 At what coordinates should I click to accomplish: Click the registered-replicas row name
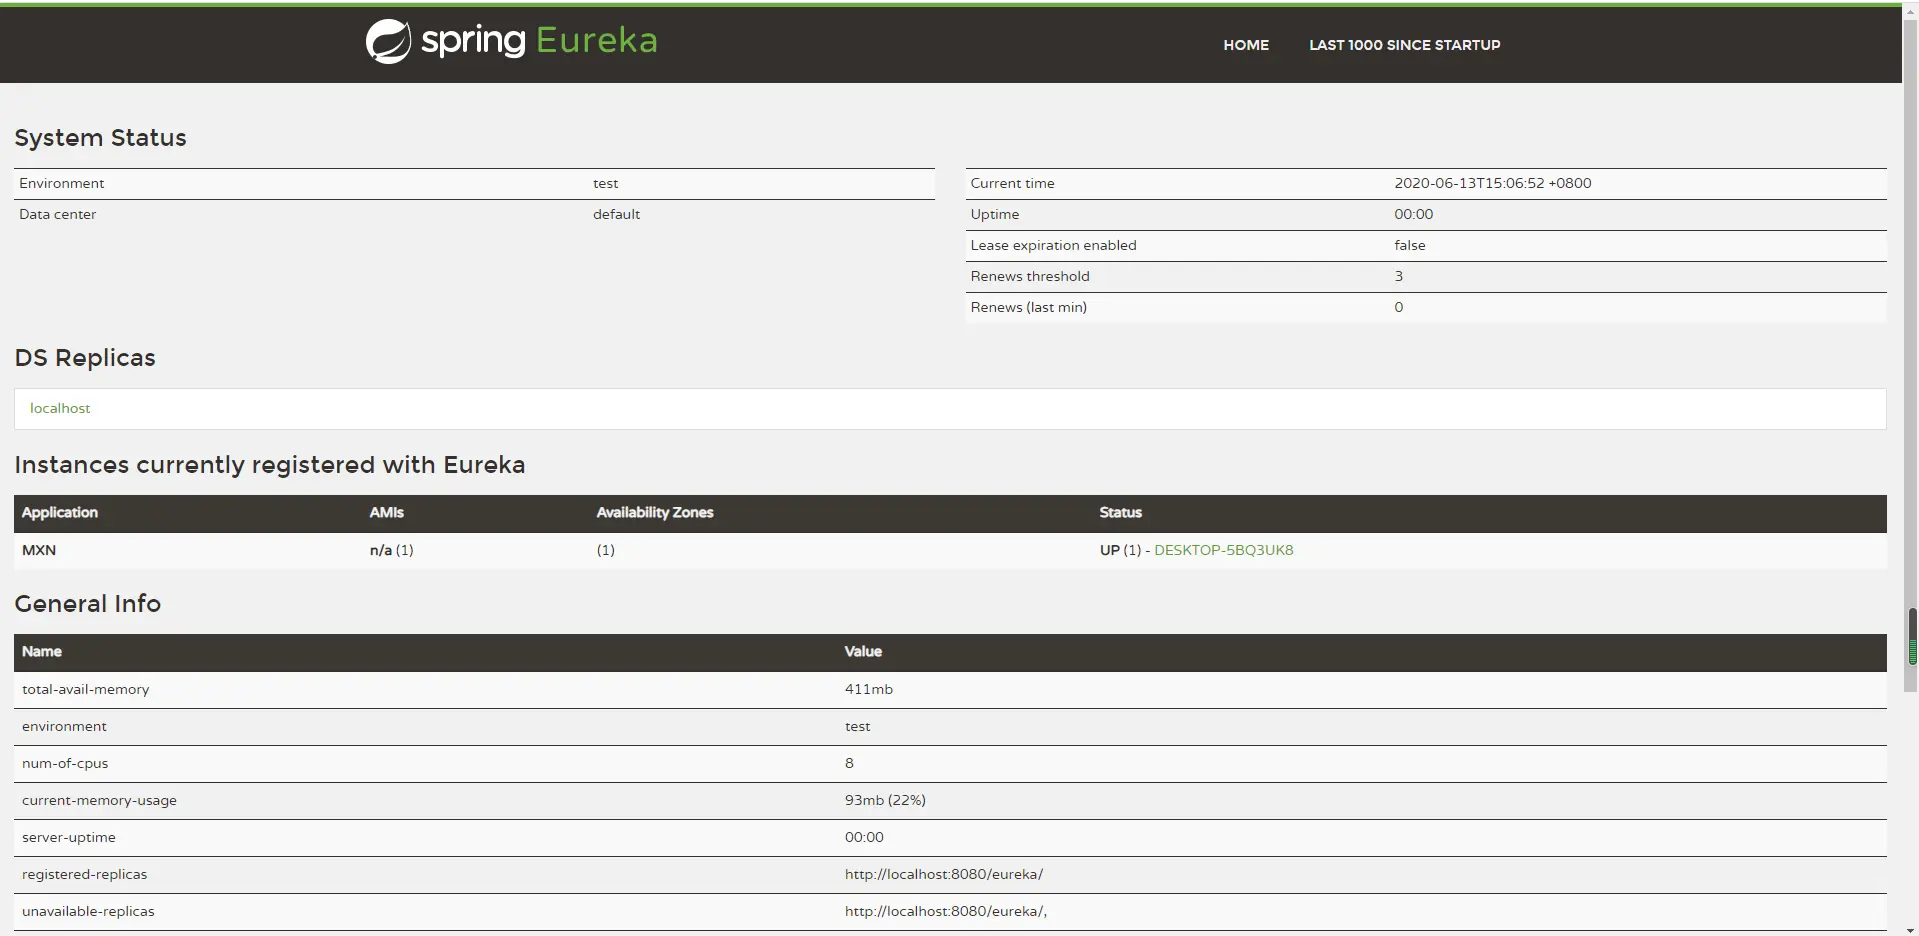coord(85,874)
